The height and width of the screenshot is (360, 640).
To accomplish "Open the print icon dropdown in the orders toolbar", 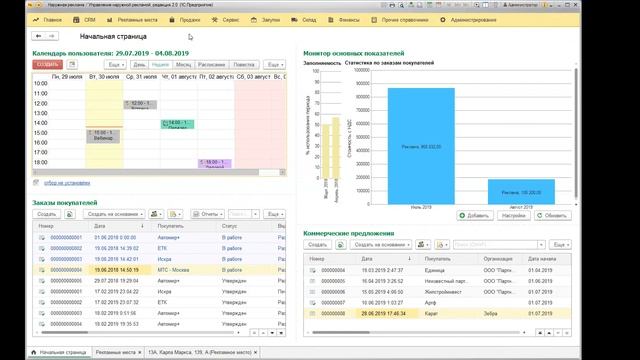I will click(x=156, y=214).
